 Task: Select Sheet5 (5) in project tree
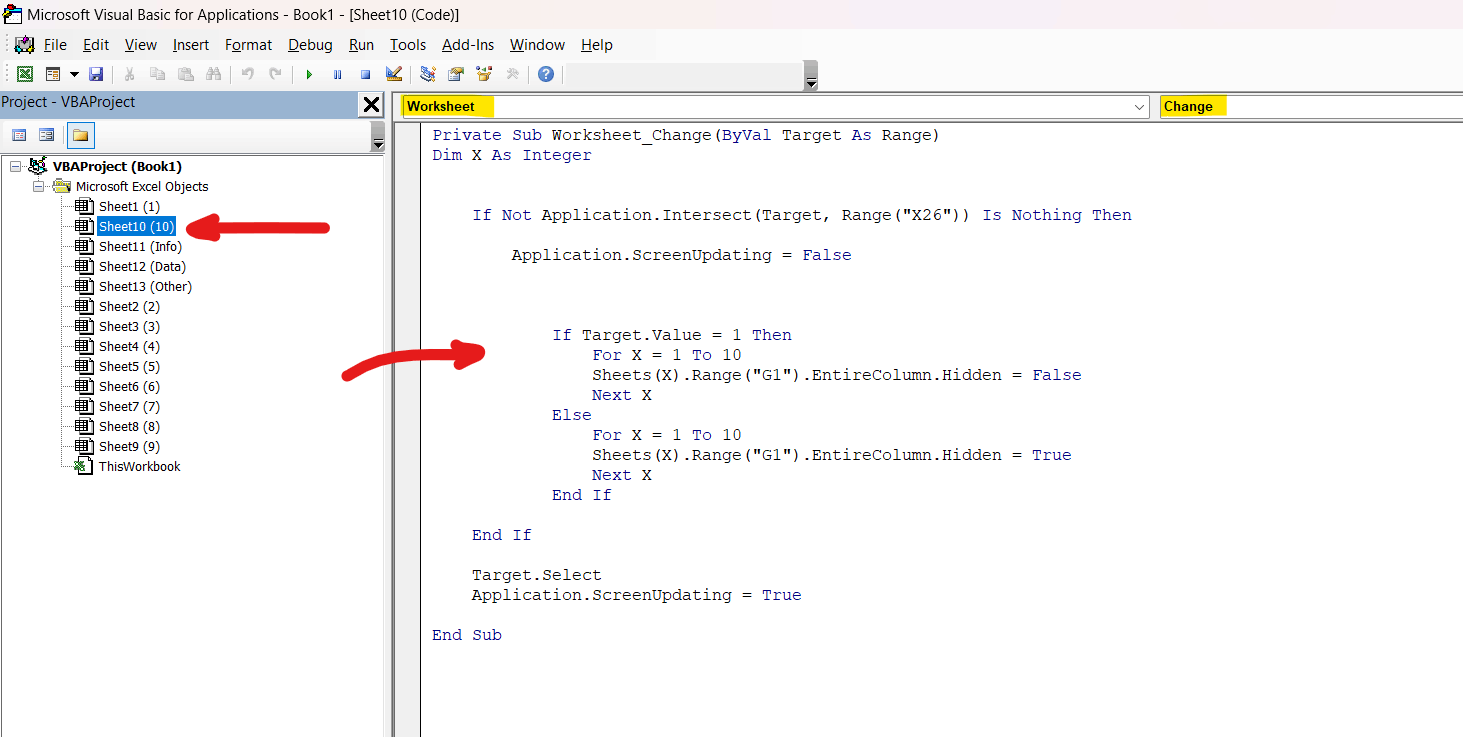coord(129,366)
